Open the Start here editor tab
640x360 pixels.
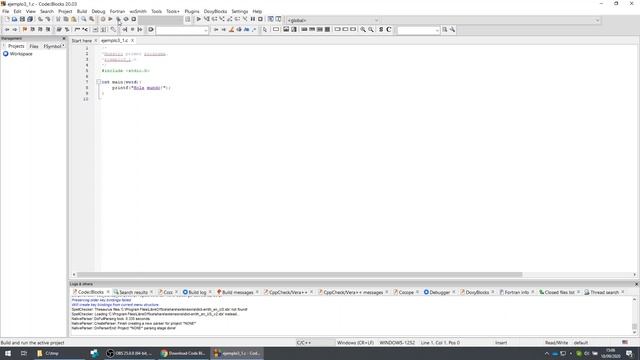pos(82,40)
